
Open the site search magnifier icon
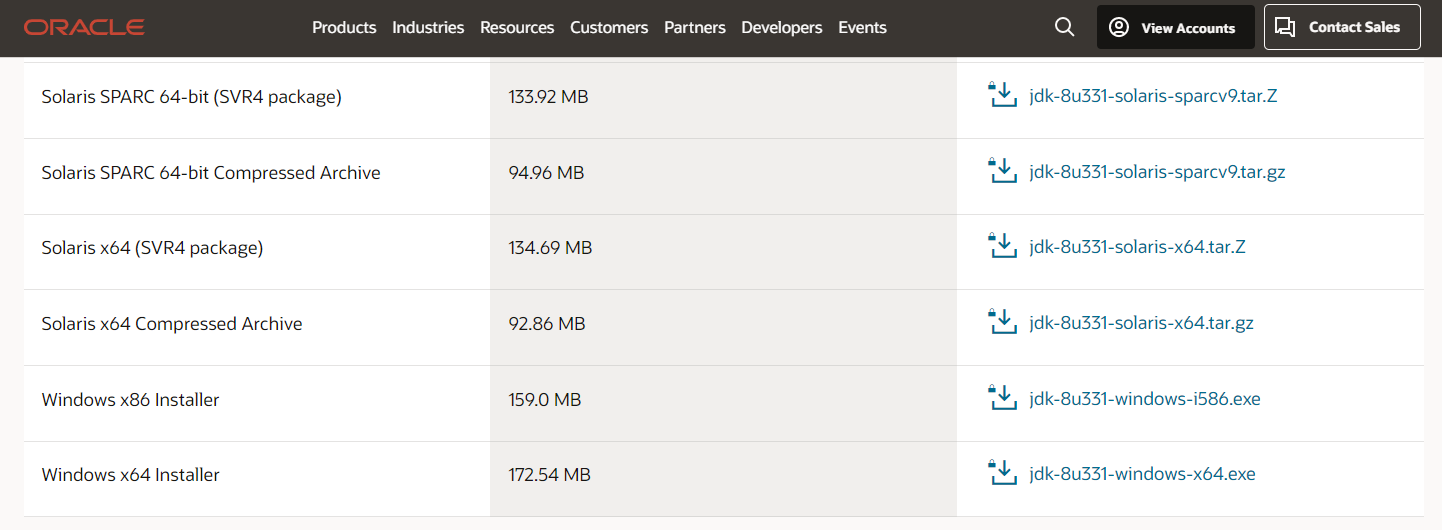[x=1065, y=27]
